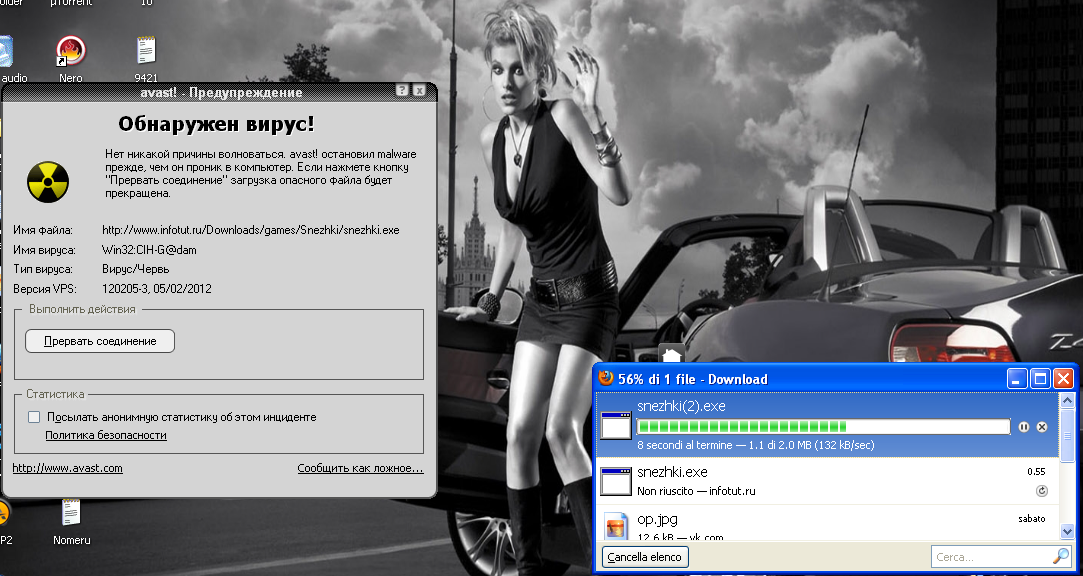Click the infected file URL text
Image resolution: width=1083 pixels, height=576 pixels.
click(251, 230)
